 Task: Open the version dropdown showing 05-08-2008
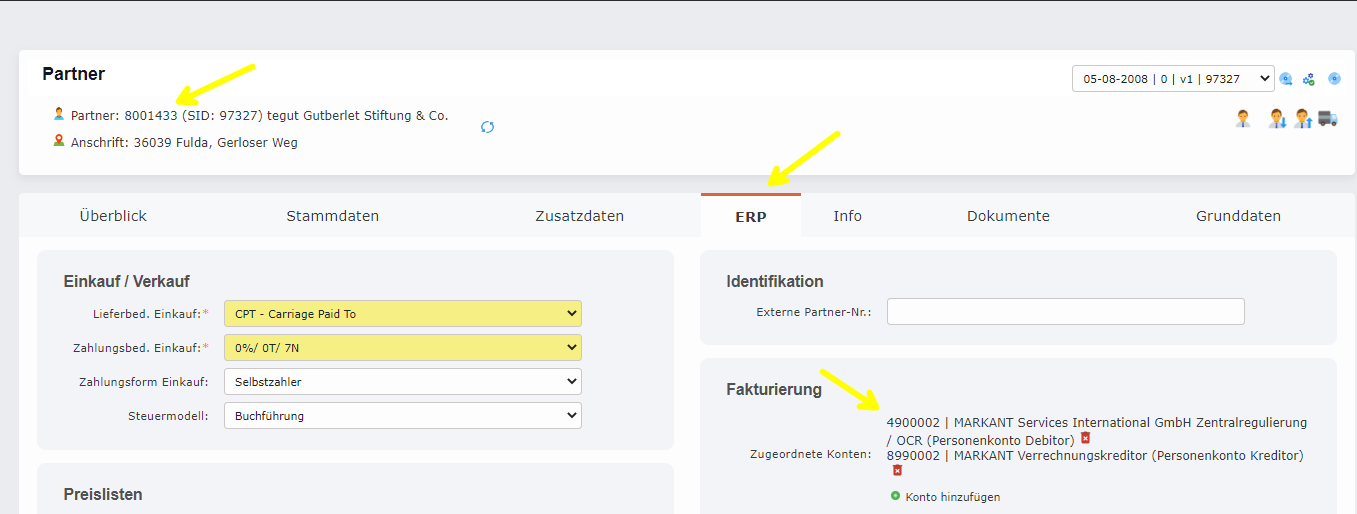point(1173,79)
